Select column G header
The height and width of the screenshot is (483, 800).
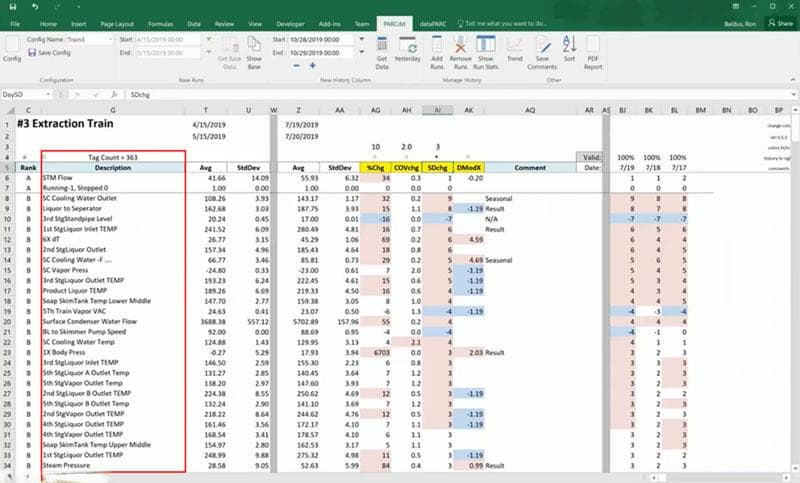[x=113, y=110]
